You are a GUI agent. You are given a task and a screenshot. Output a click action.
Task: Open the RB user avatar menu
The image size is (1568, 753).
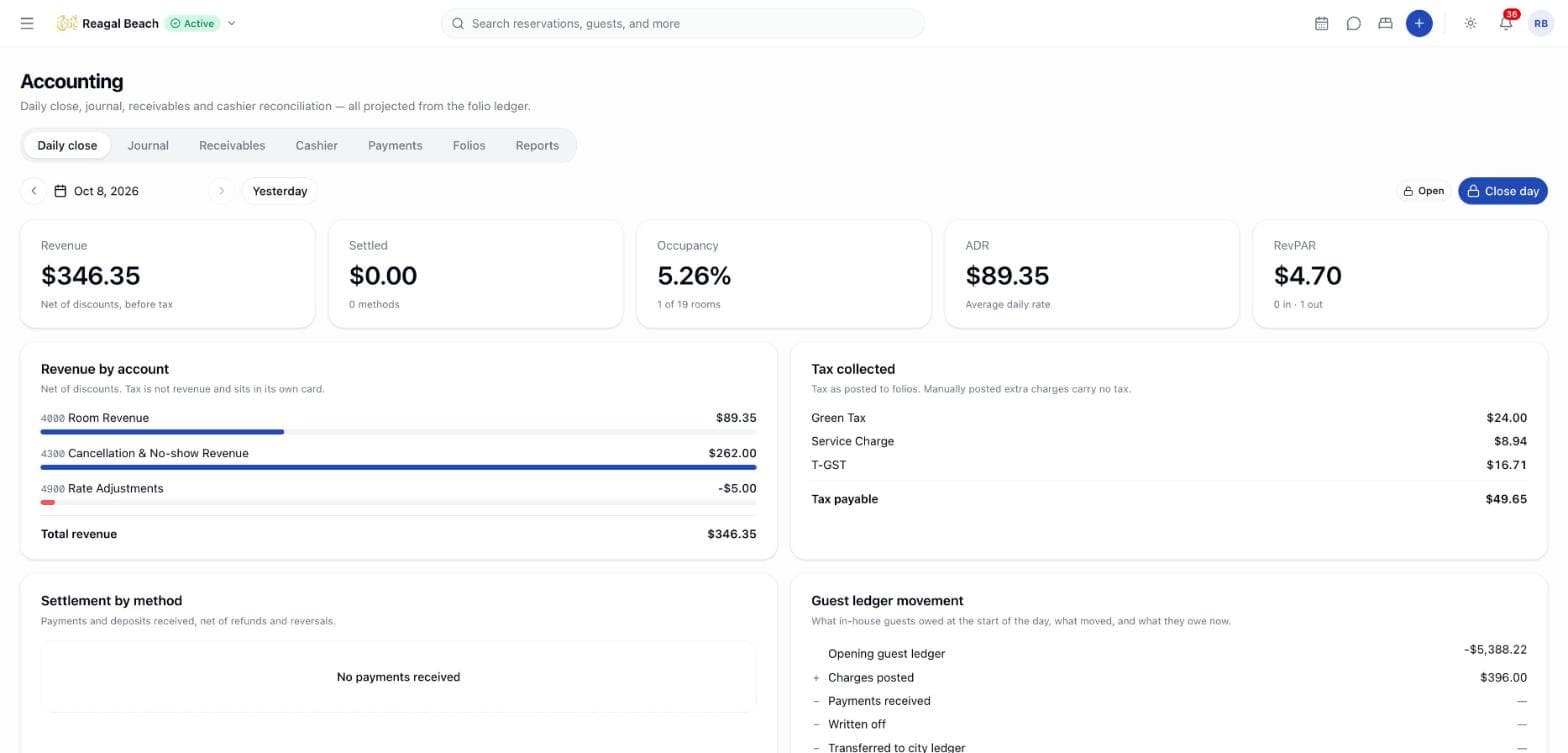click(1541, 23)
